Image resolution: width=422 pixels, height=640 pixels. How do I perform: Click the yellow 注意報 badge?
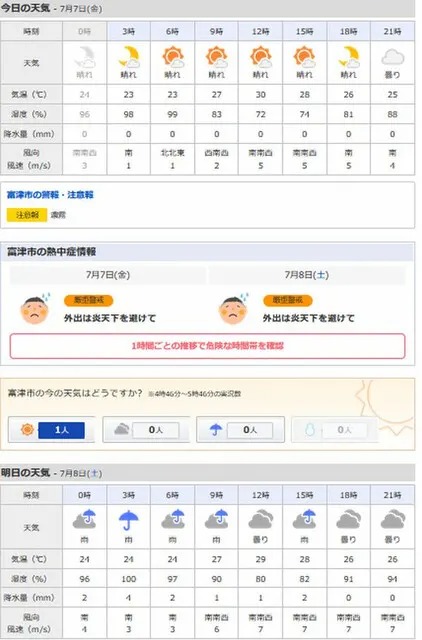click(27, 215)
